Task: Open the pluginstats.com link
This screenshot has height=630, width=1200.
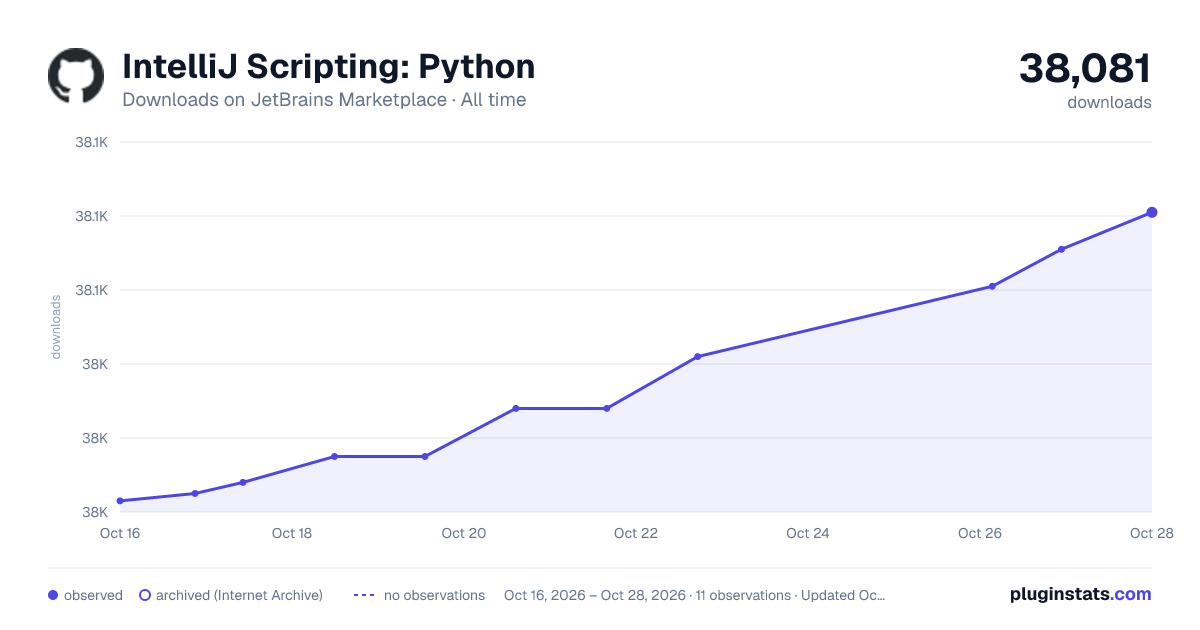Action: (1081, 594)
